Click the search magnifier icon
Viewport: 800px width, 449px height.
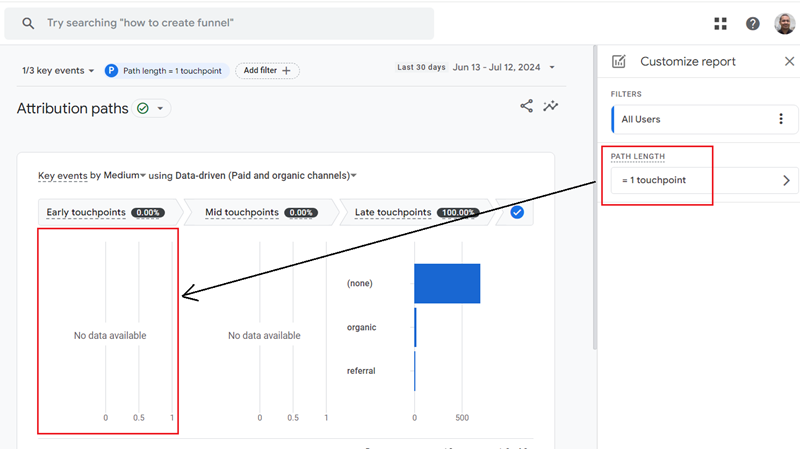tap(28, 23)
